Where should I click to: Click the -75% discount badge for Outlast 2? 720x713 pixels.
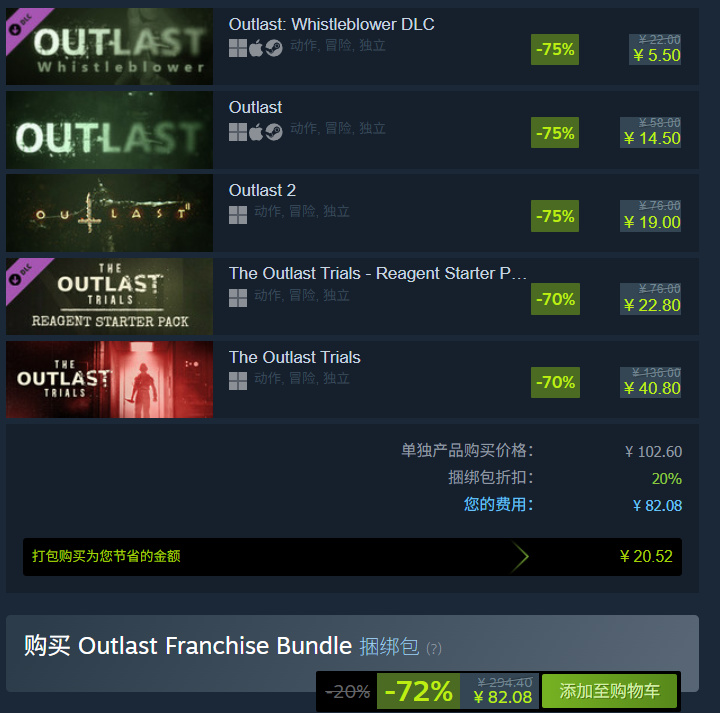(555, 216)
